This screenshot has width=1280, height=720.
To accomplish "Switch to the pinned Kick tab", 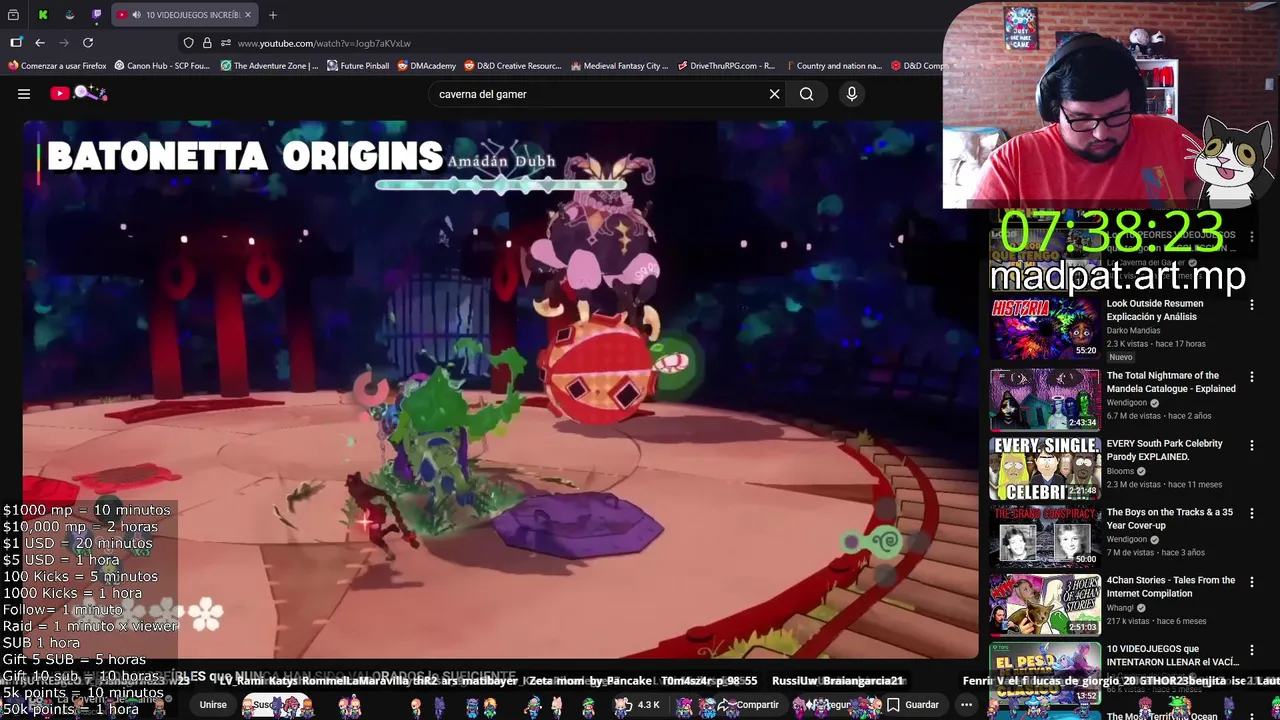I will click(43, 15).
